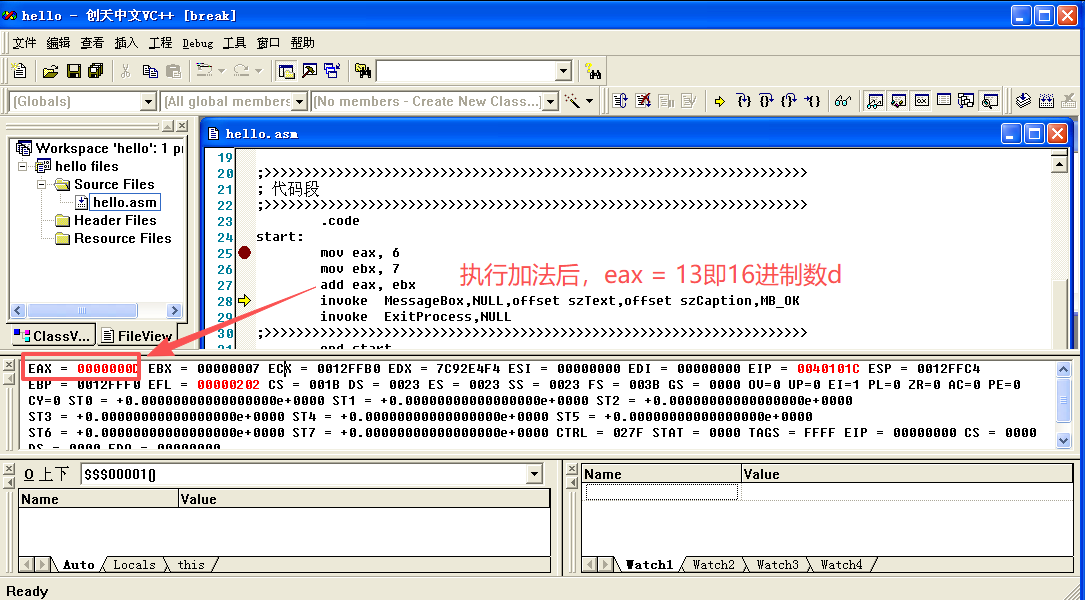Screen dimensions: 1085x600
Task: Click the Open file icon
Action: point(51,71)
